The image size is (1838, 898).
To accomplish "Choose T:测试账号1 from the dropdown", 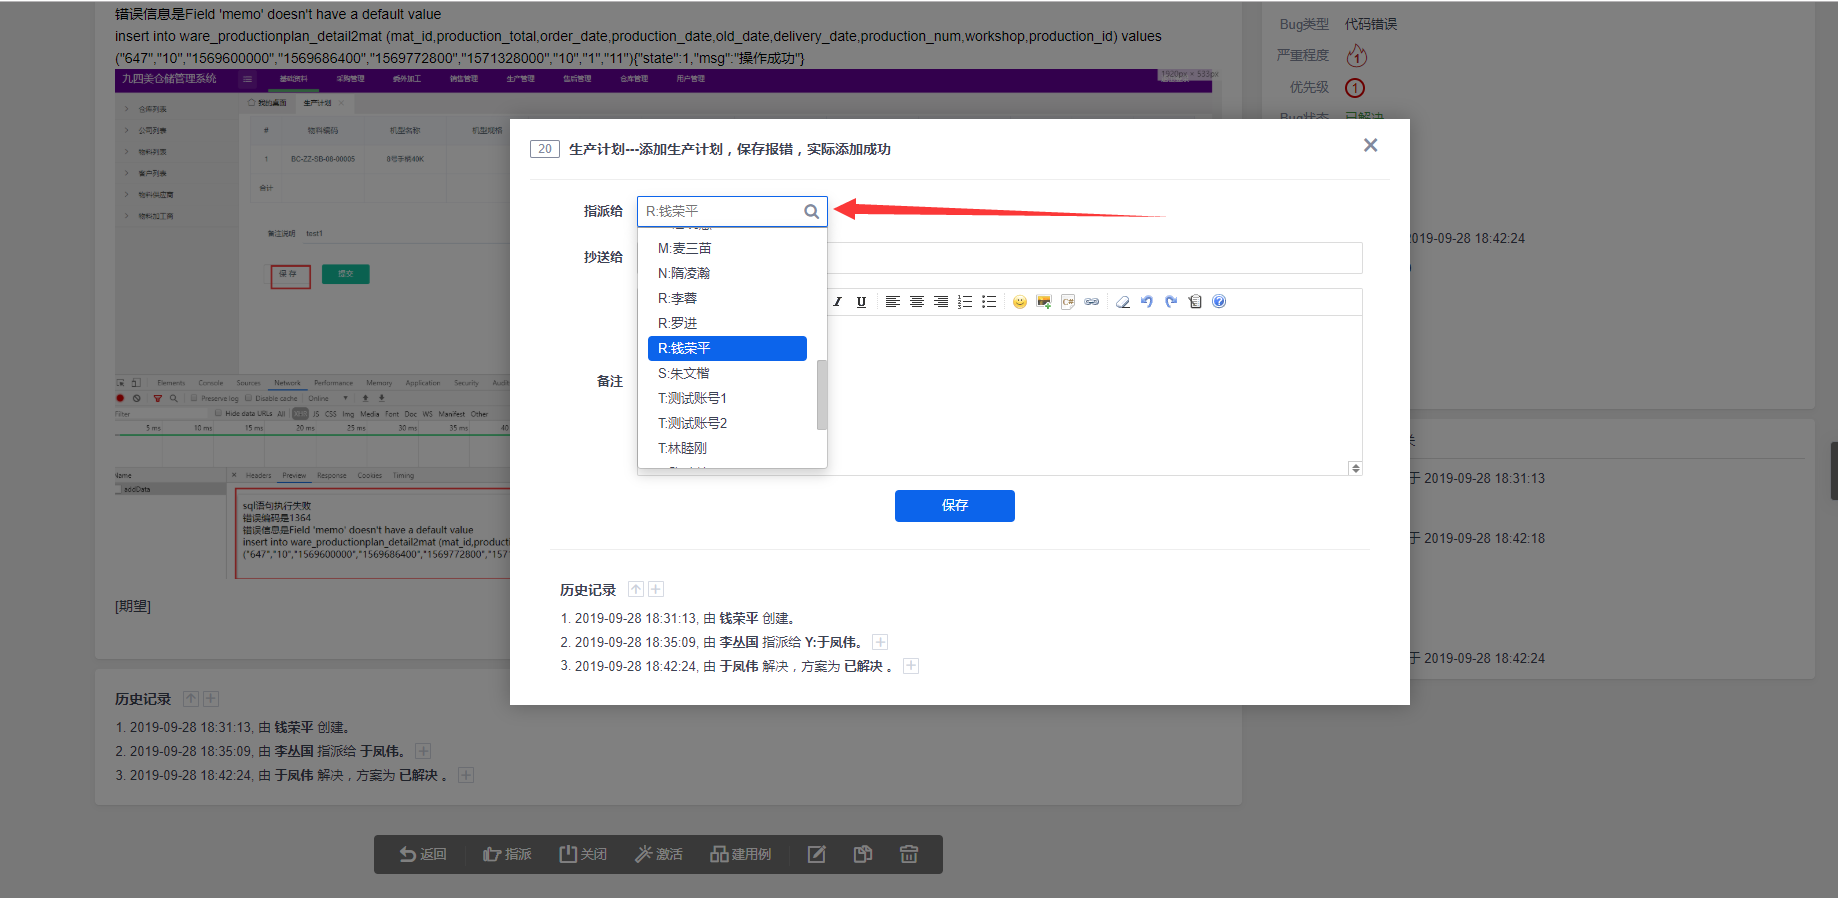I will coord(692,398).
